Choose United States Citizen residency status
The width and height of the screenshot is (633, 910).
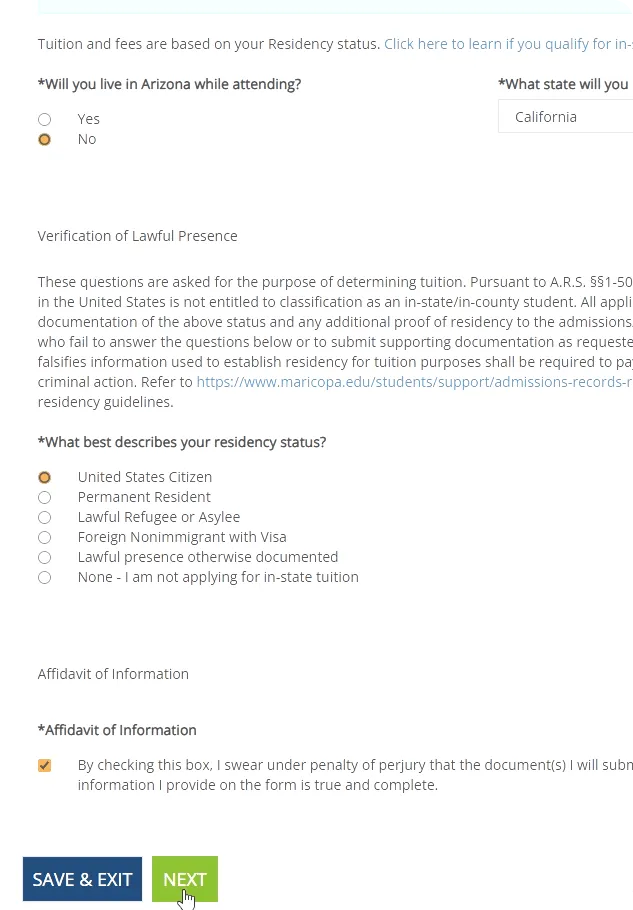[45, 478]
